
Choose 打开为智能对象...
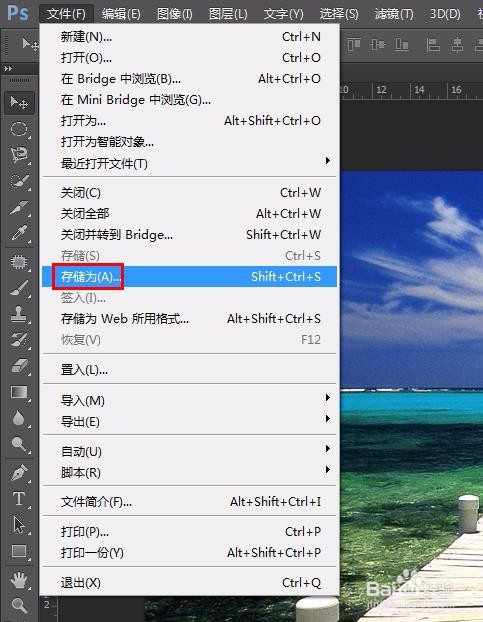pos(190,142)
